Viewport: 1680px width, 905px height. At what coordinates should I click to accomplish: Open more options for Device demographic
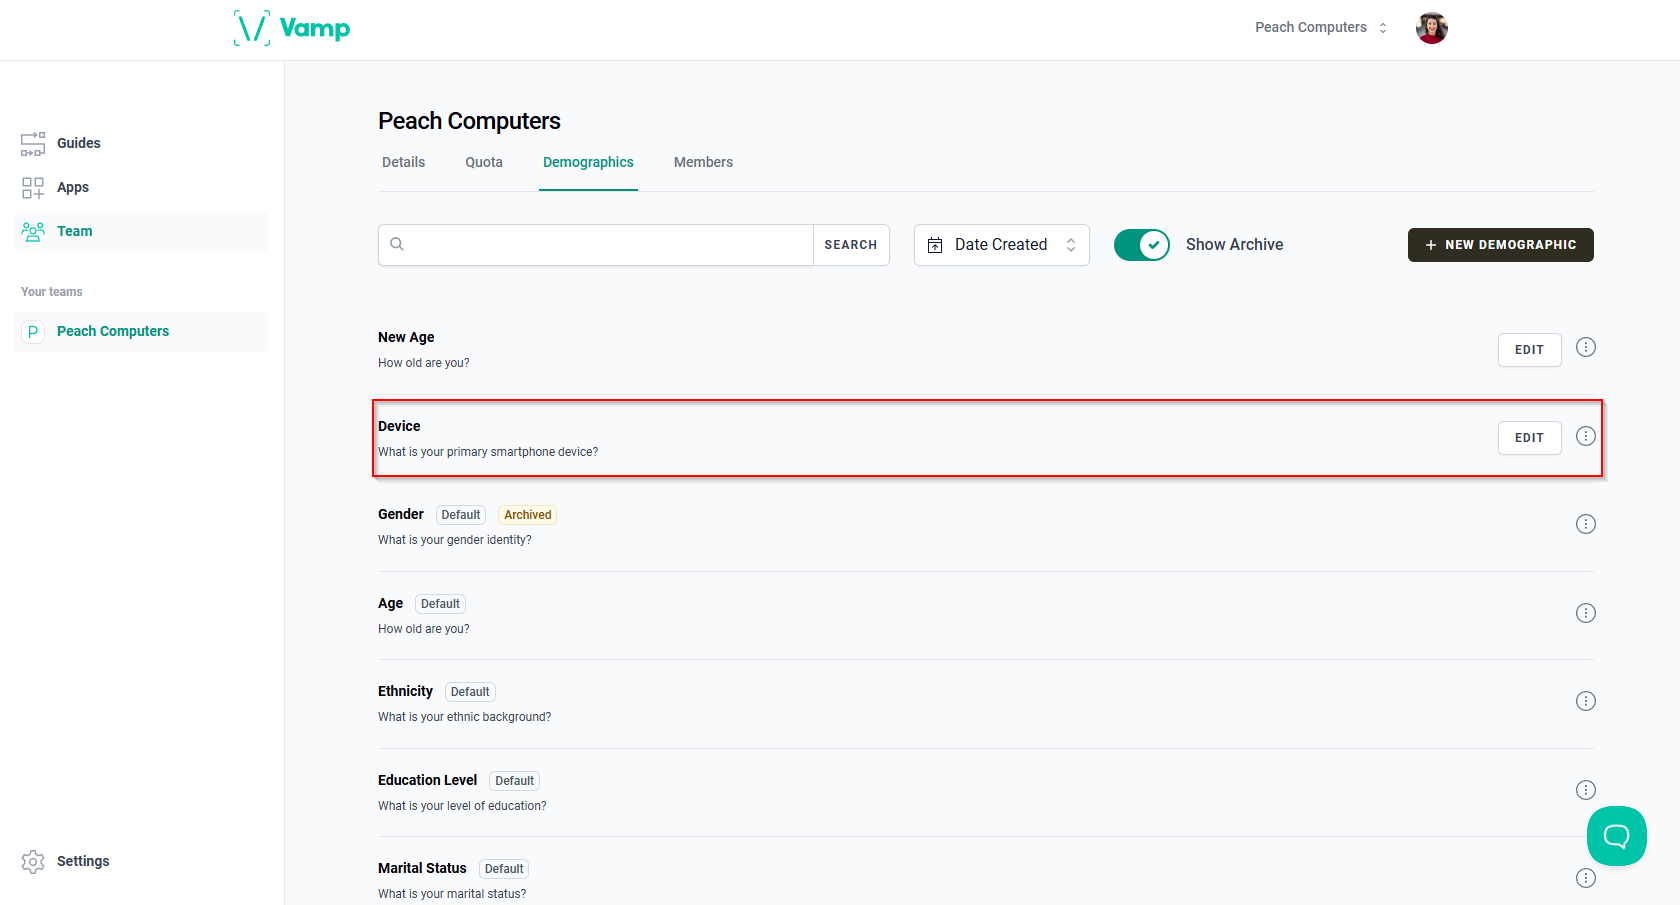[1585, 436]
